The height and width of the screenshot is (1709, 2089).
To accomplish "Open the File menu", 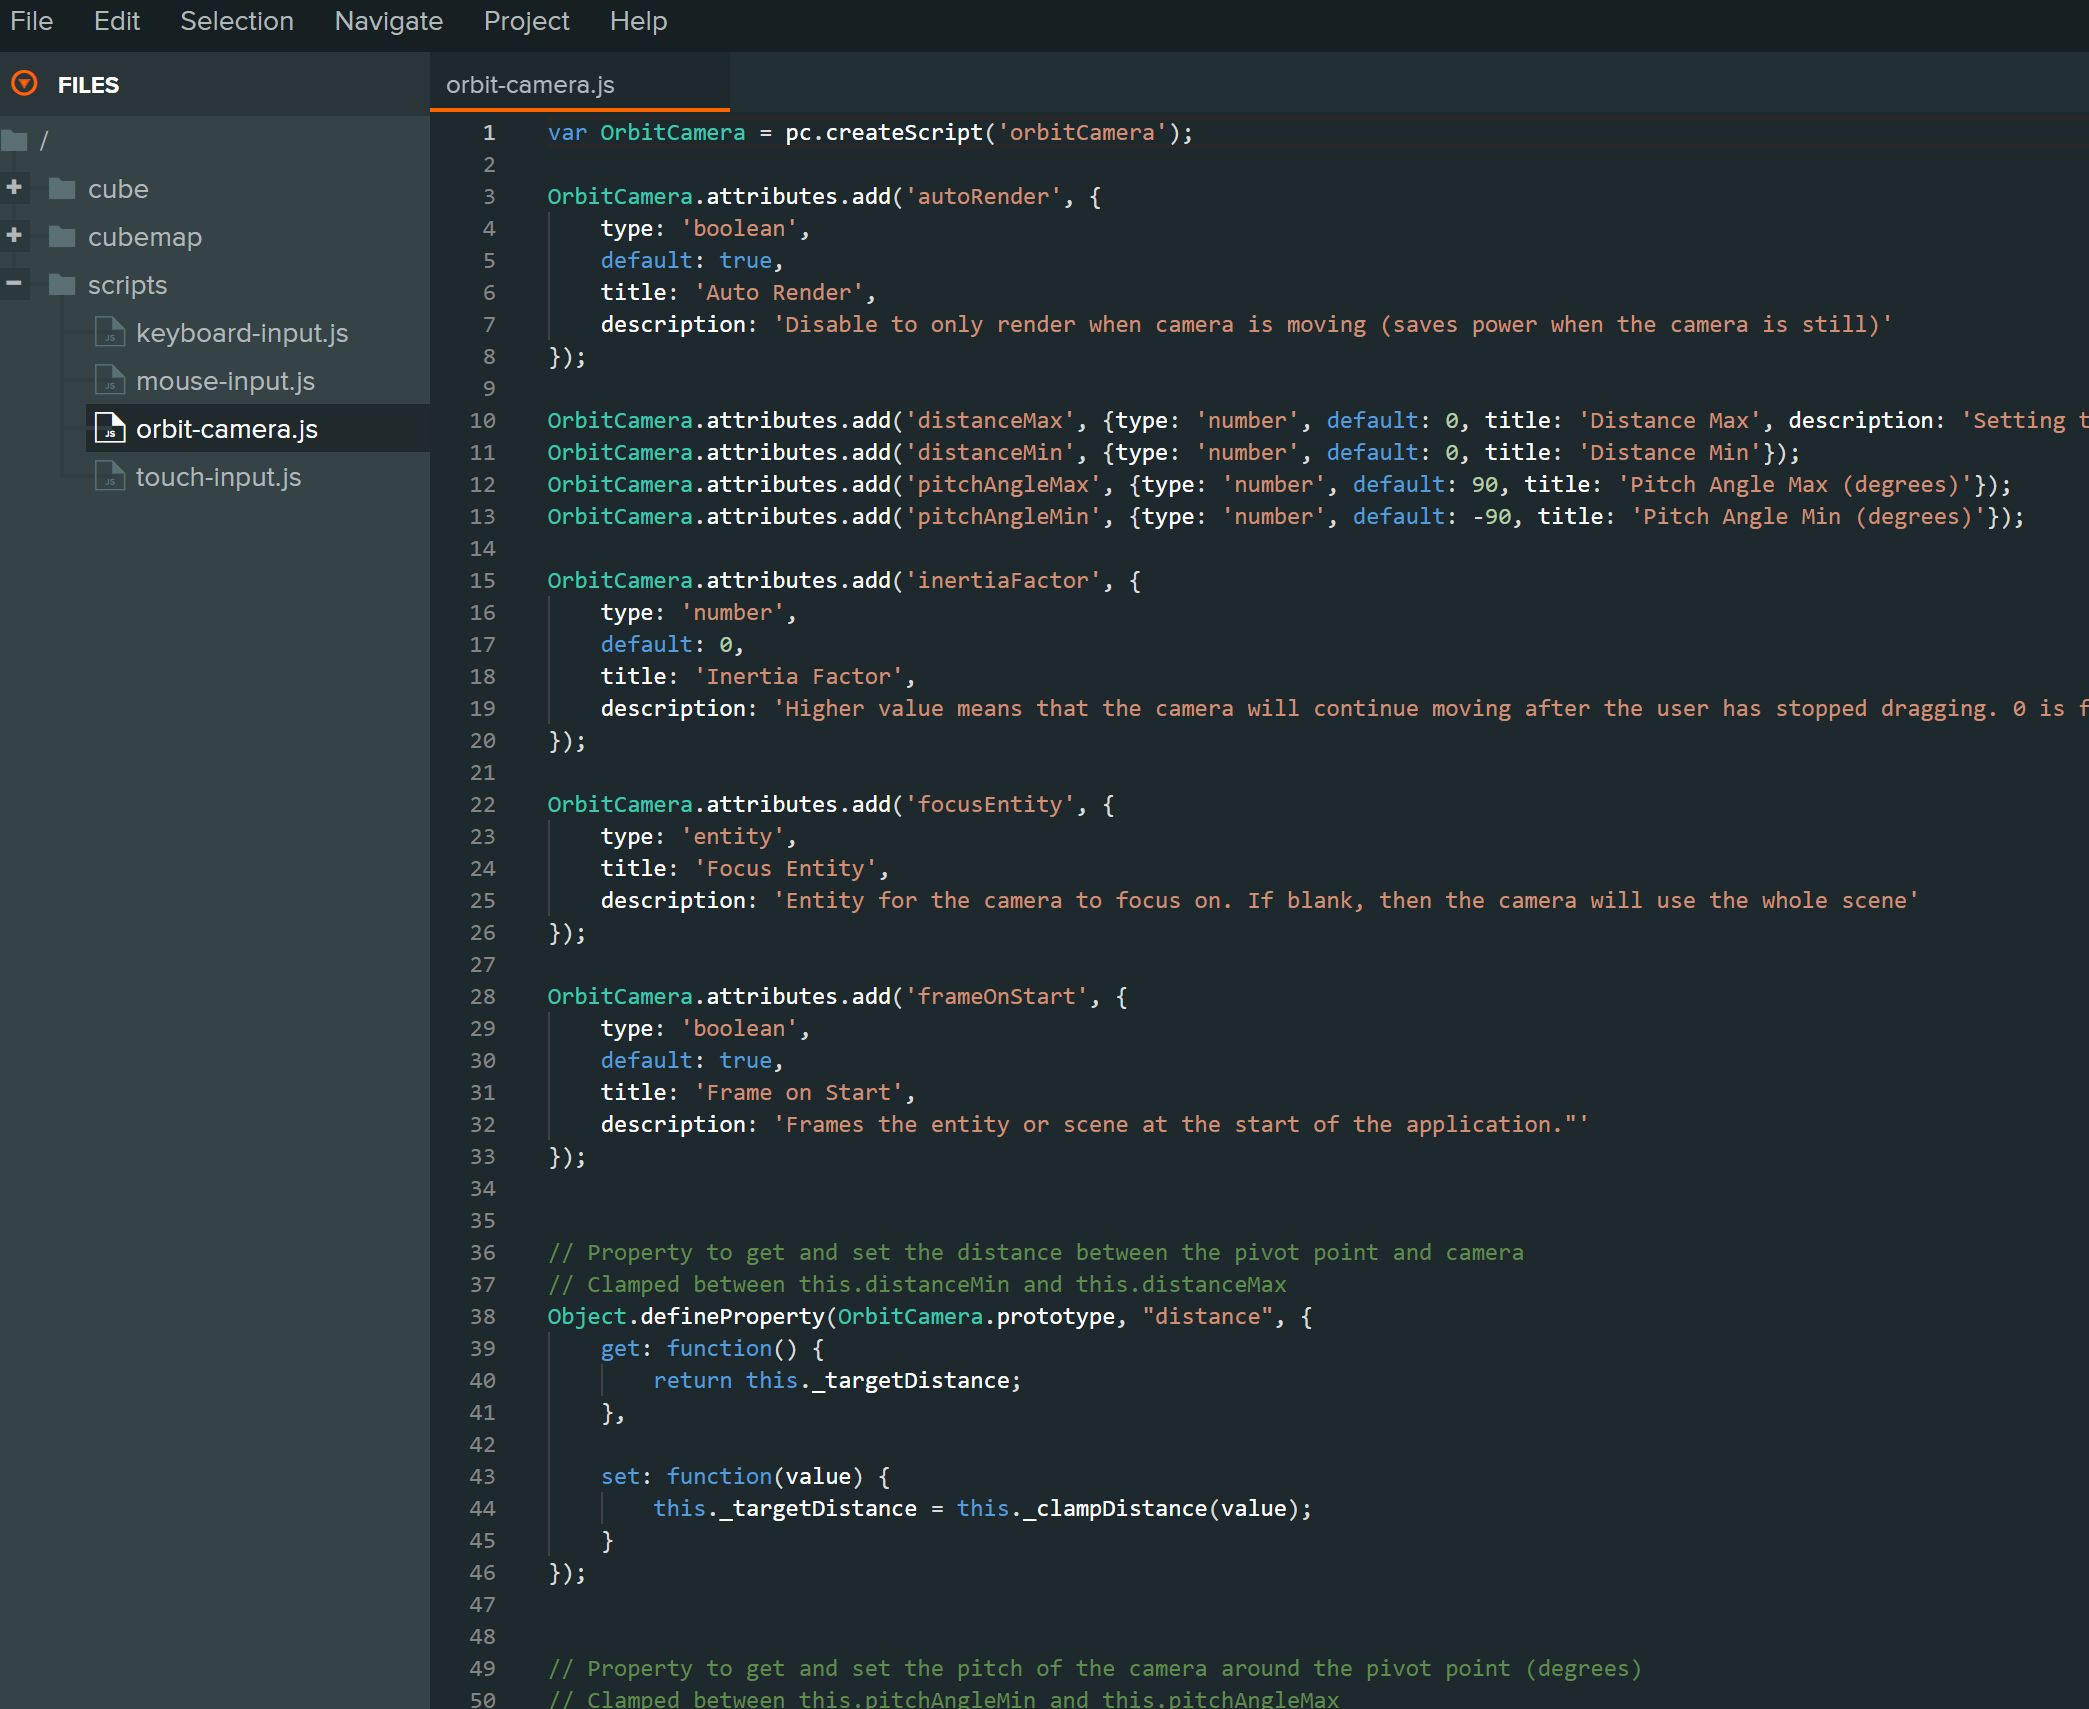I will coord(31,21).
